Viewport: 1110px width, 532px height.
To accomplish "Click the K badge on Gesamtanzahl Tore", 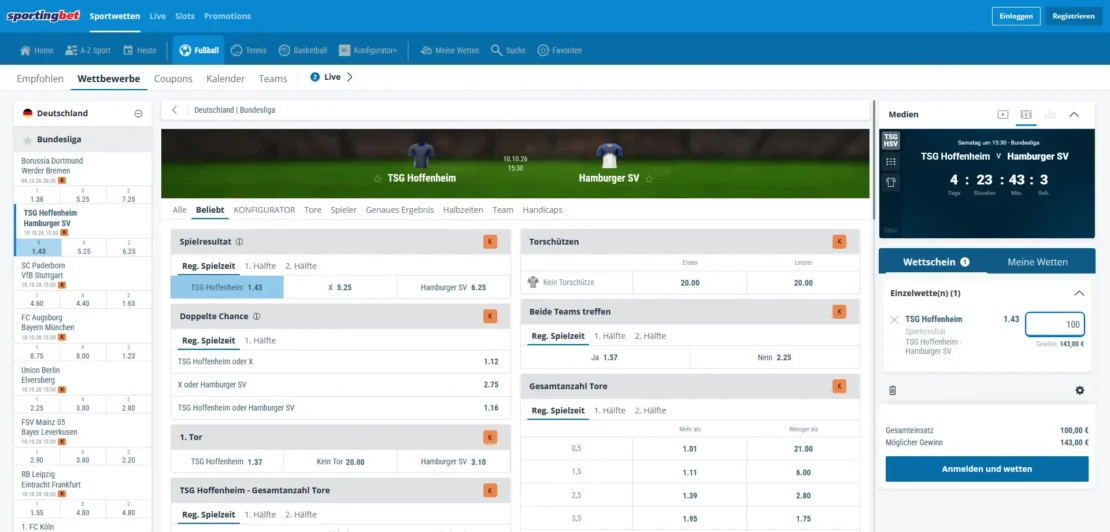I will pyautogui.click(x=840, y=386).
